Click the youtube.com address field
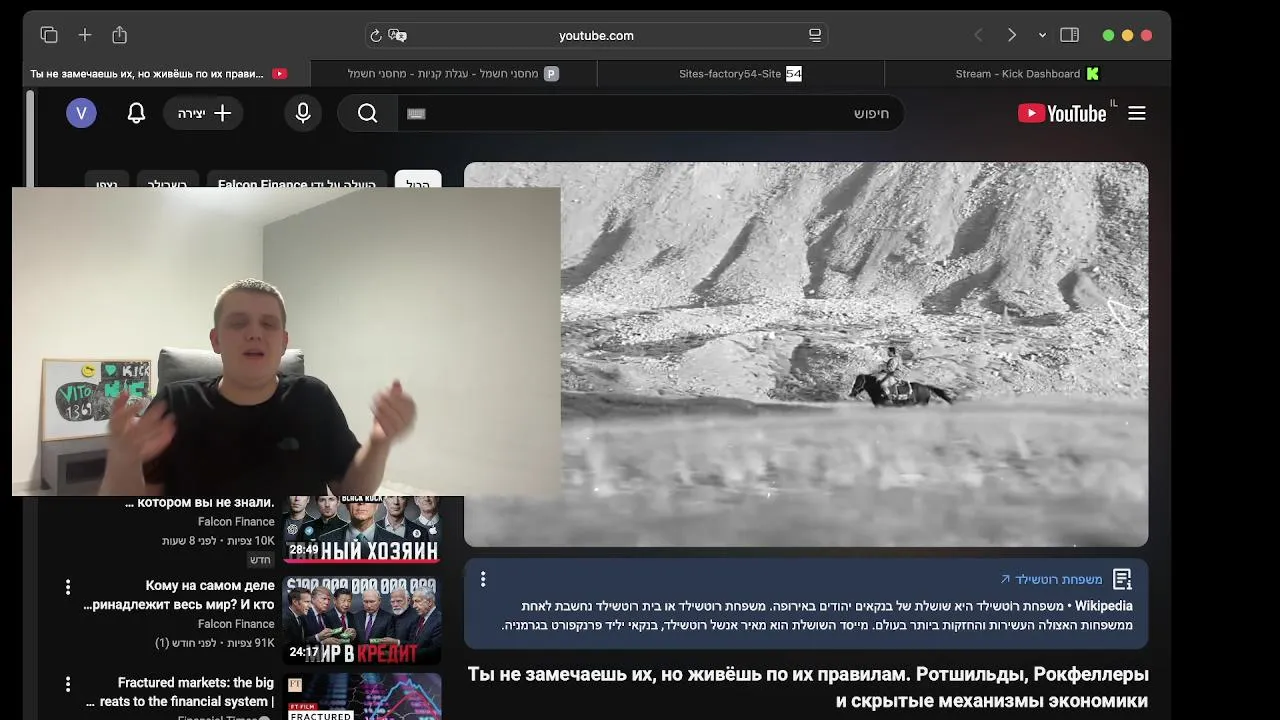This screenshot has width=1280, height=720. 596,35
